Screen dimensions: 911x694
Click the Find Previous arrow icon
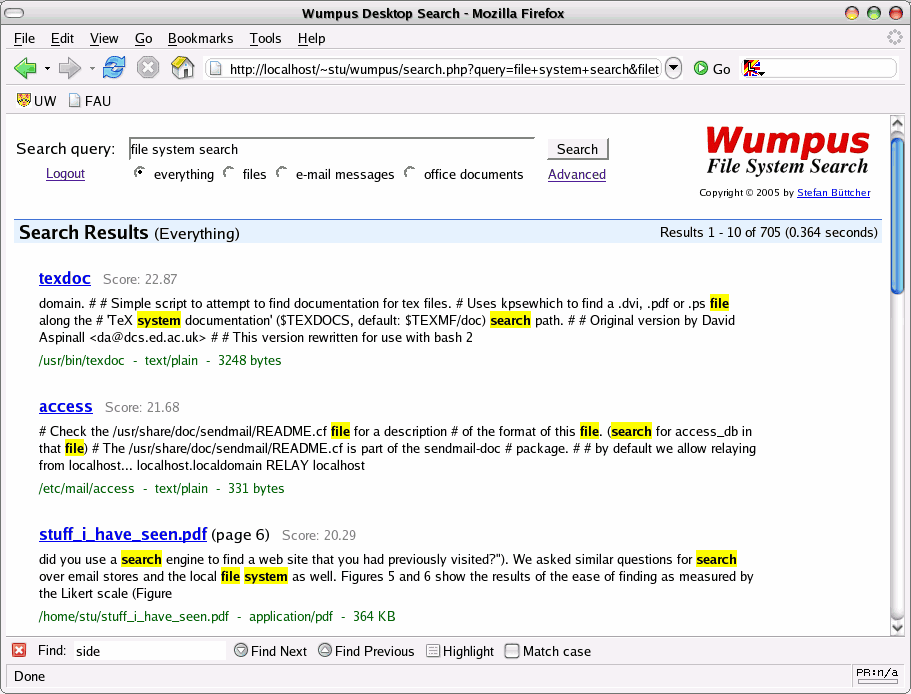coord(325,651)
